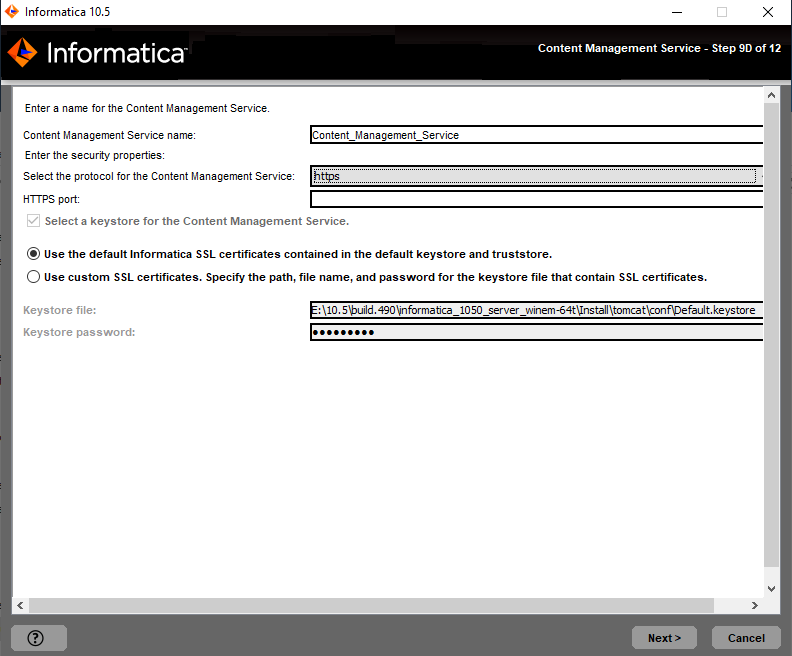The height and width of the screenshot is (656, 792).
Task: Click the Keystore file path field
Action: (536, 310)
